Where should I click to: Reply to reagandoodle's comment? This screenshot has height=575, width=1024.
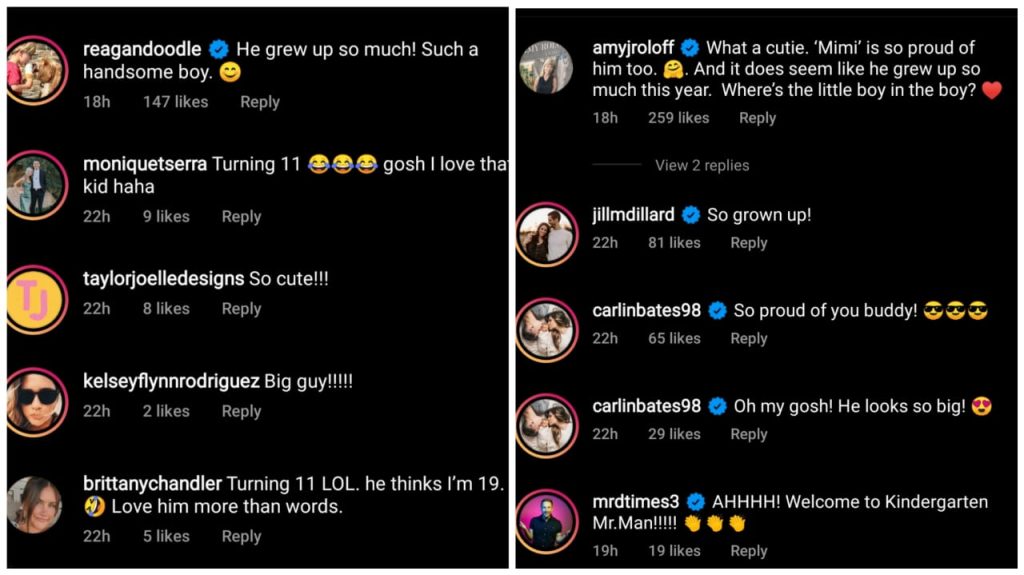click(x=260, y=102)
